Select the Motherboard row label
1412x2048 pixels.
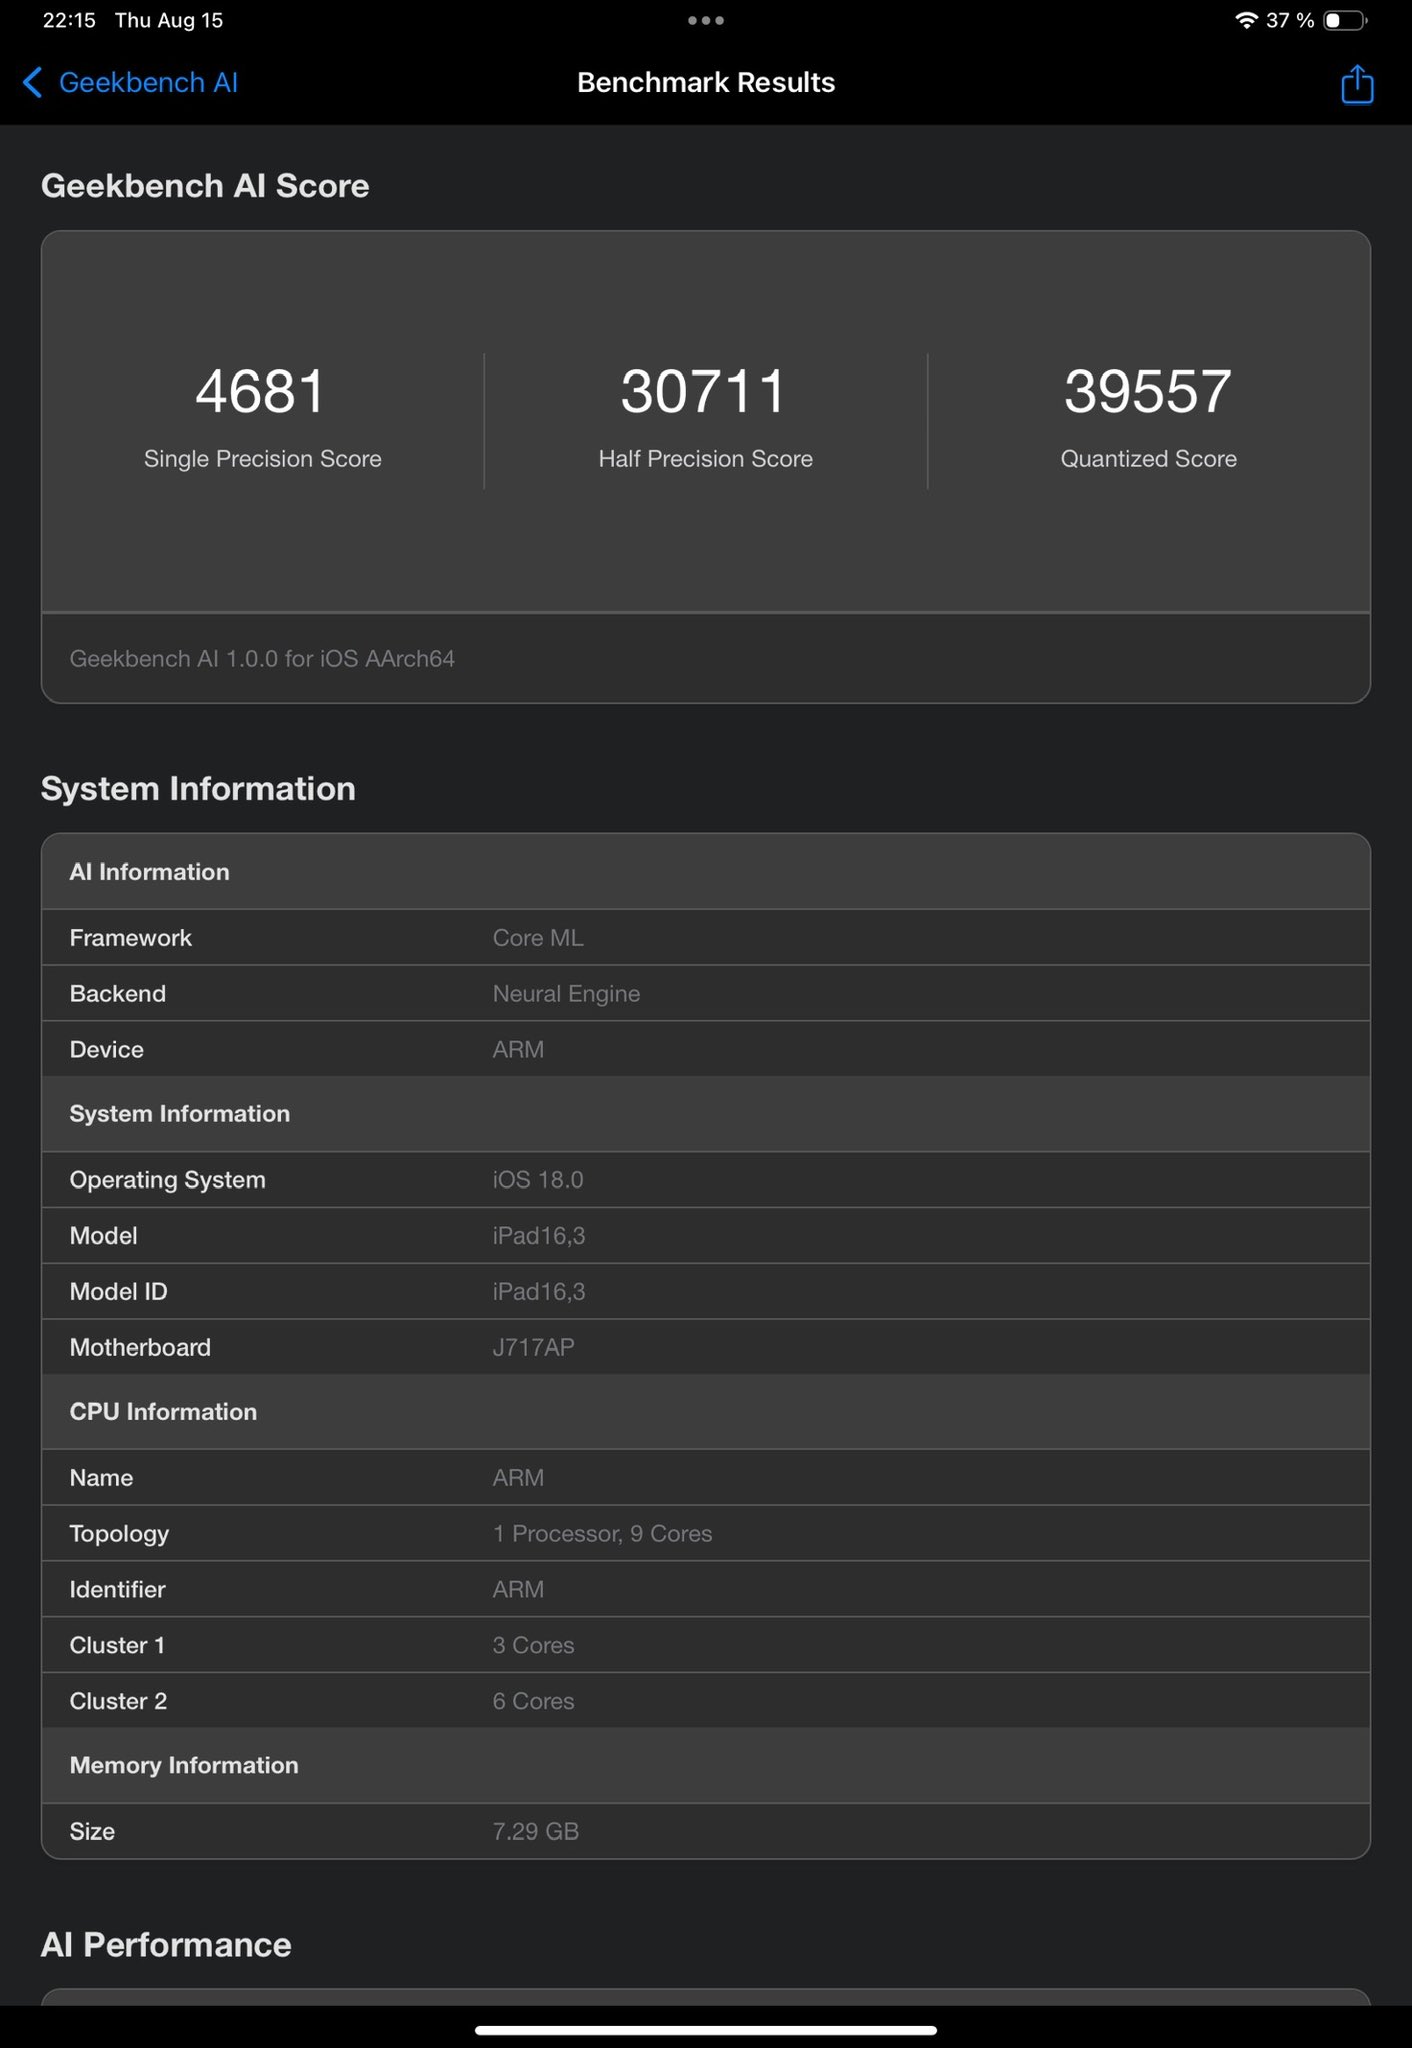point(140,1348)
